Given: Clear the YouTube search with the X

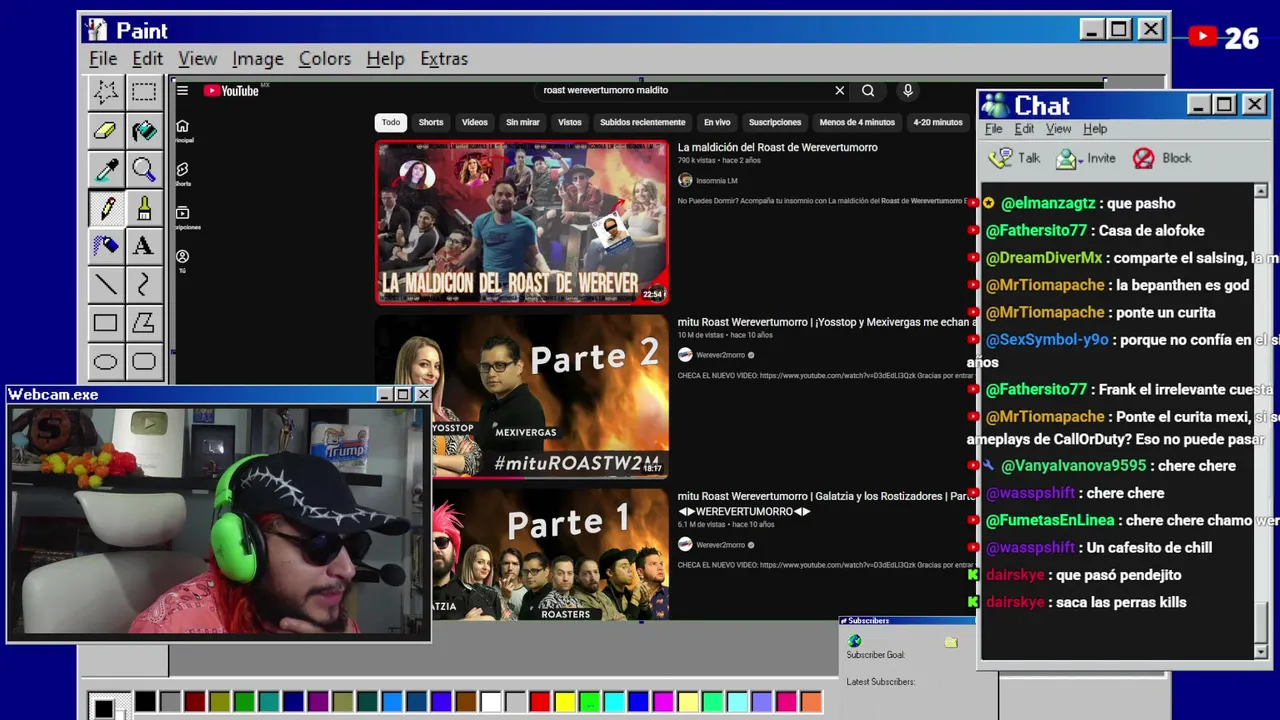Looking at the screenshot, I should pos(840,90).
